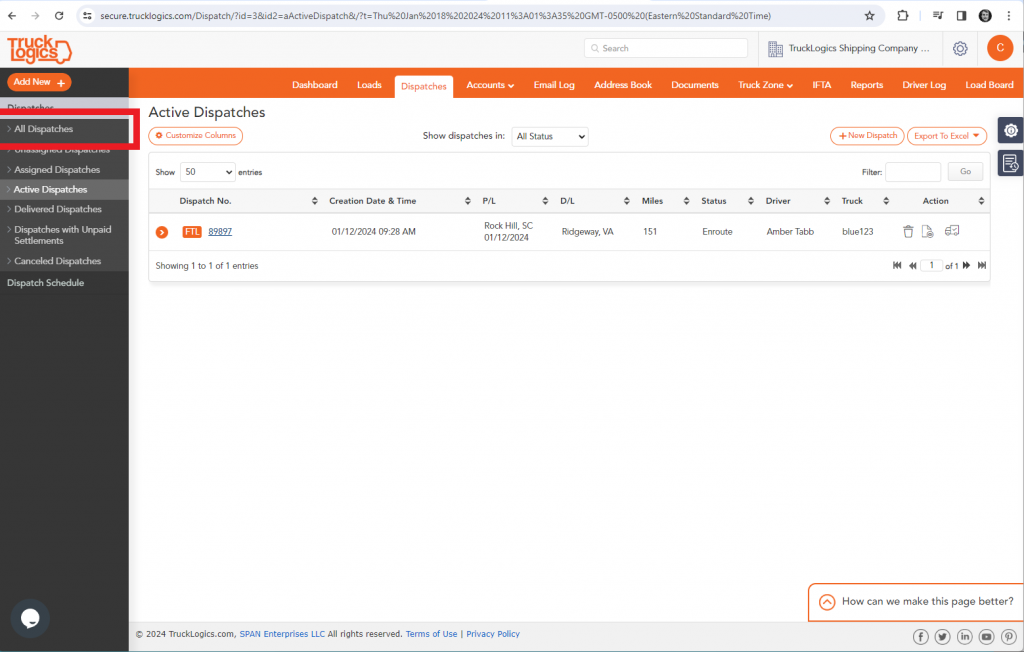Sort by Dispatch No. column
Screen dimensions: 1024x652
coord(314,201)
